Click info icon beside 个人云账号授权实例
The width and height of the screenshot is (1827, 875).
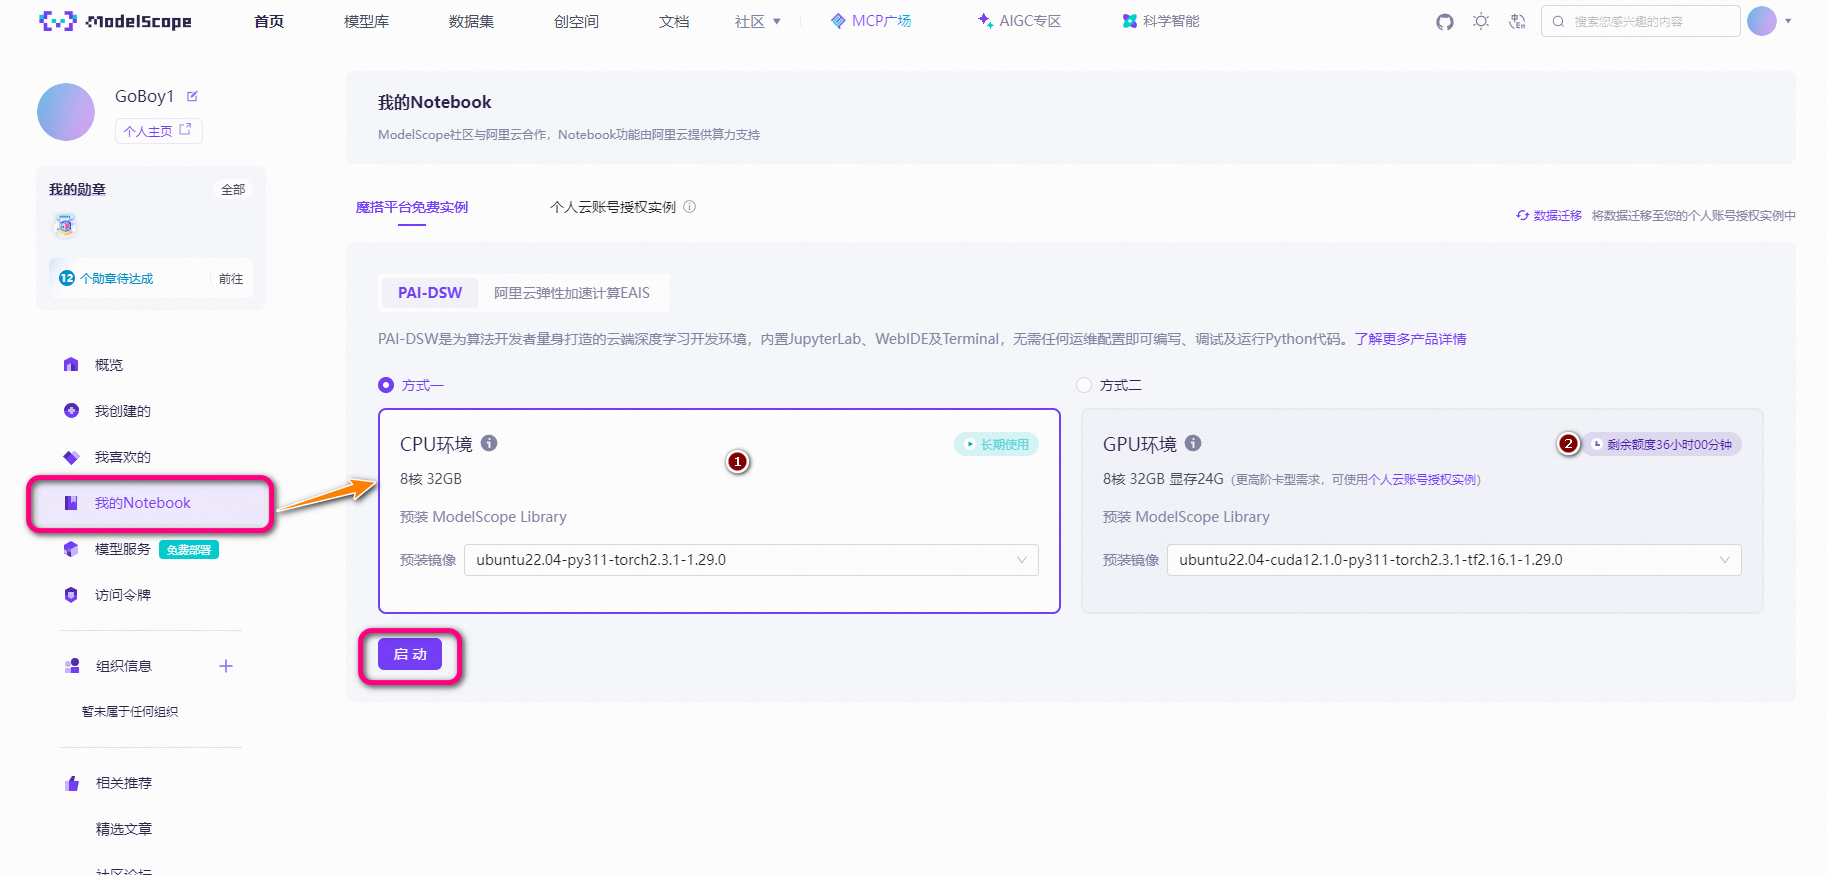(690, 207)
